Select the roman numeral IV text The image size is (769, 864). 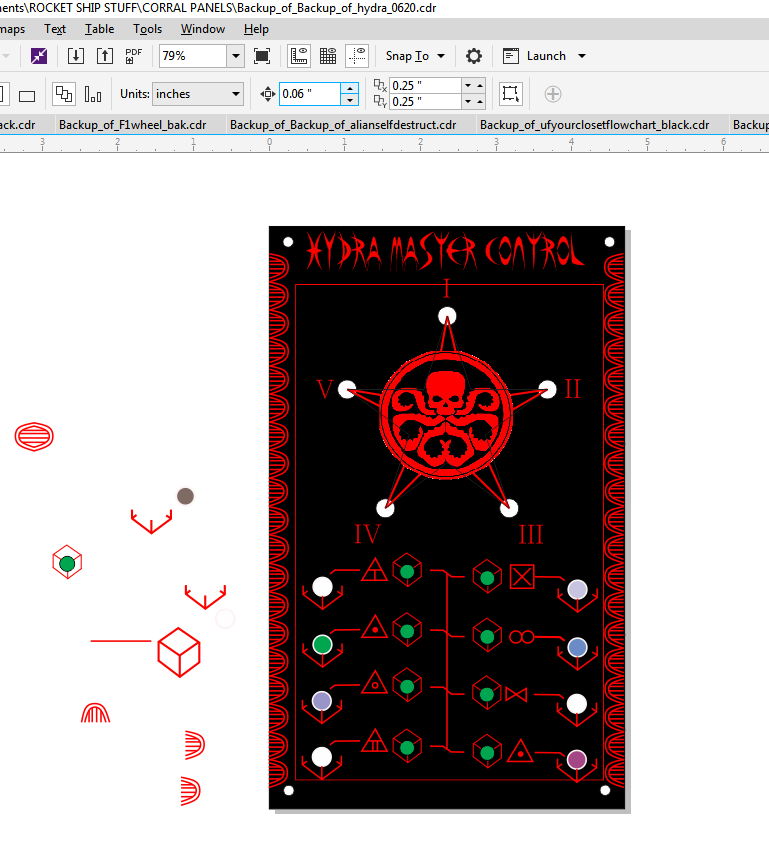[x=367, y=534]
